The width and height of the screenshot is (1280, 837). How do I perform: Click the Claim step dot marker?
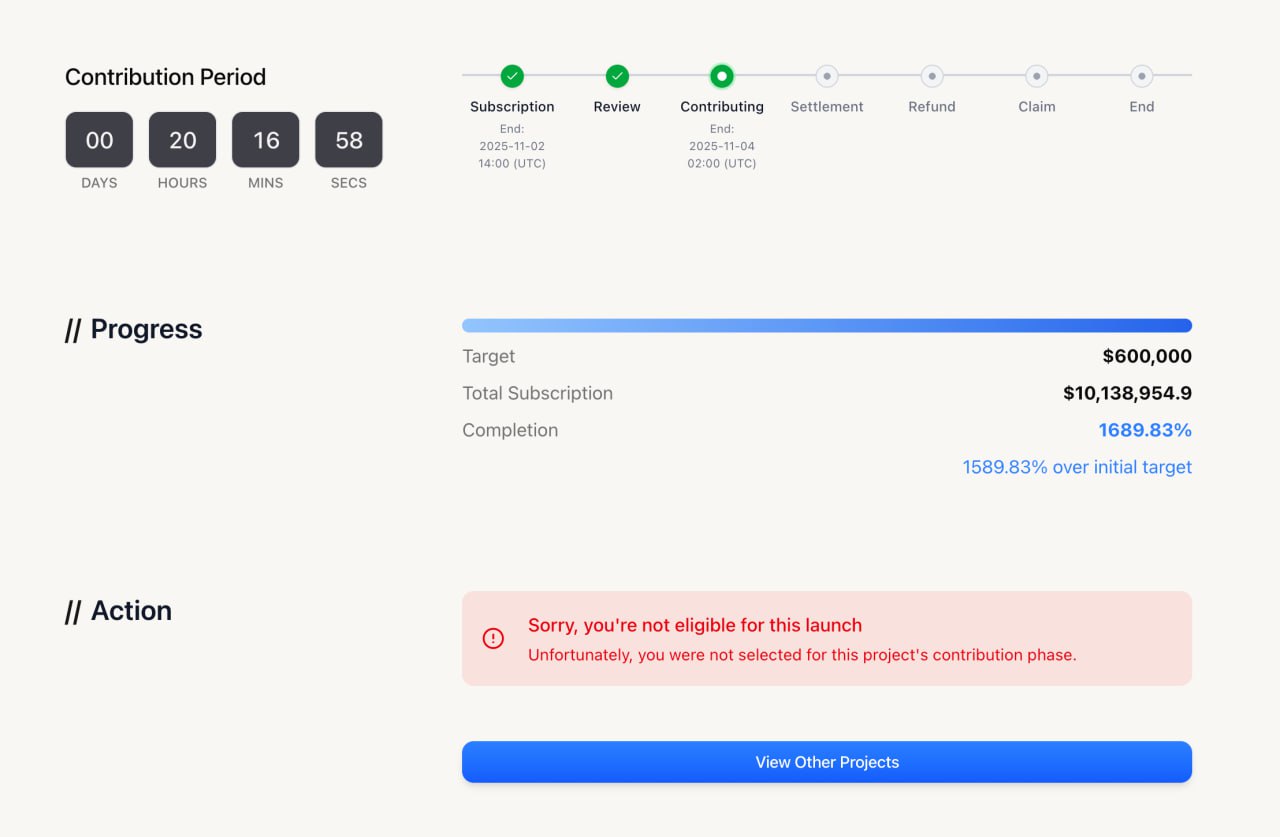point(1037,76)
